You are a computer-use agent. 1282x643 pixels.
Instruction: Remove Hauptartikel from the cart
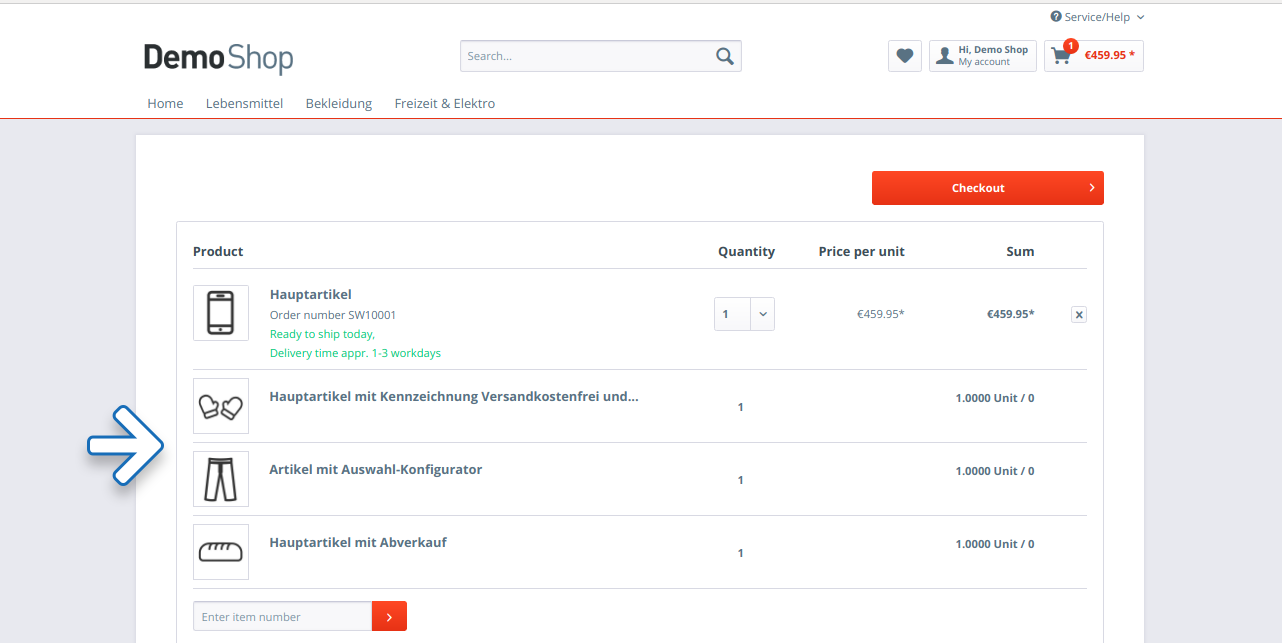1078,314
